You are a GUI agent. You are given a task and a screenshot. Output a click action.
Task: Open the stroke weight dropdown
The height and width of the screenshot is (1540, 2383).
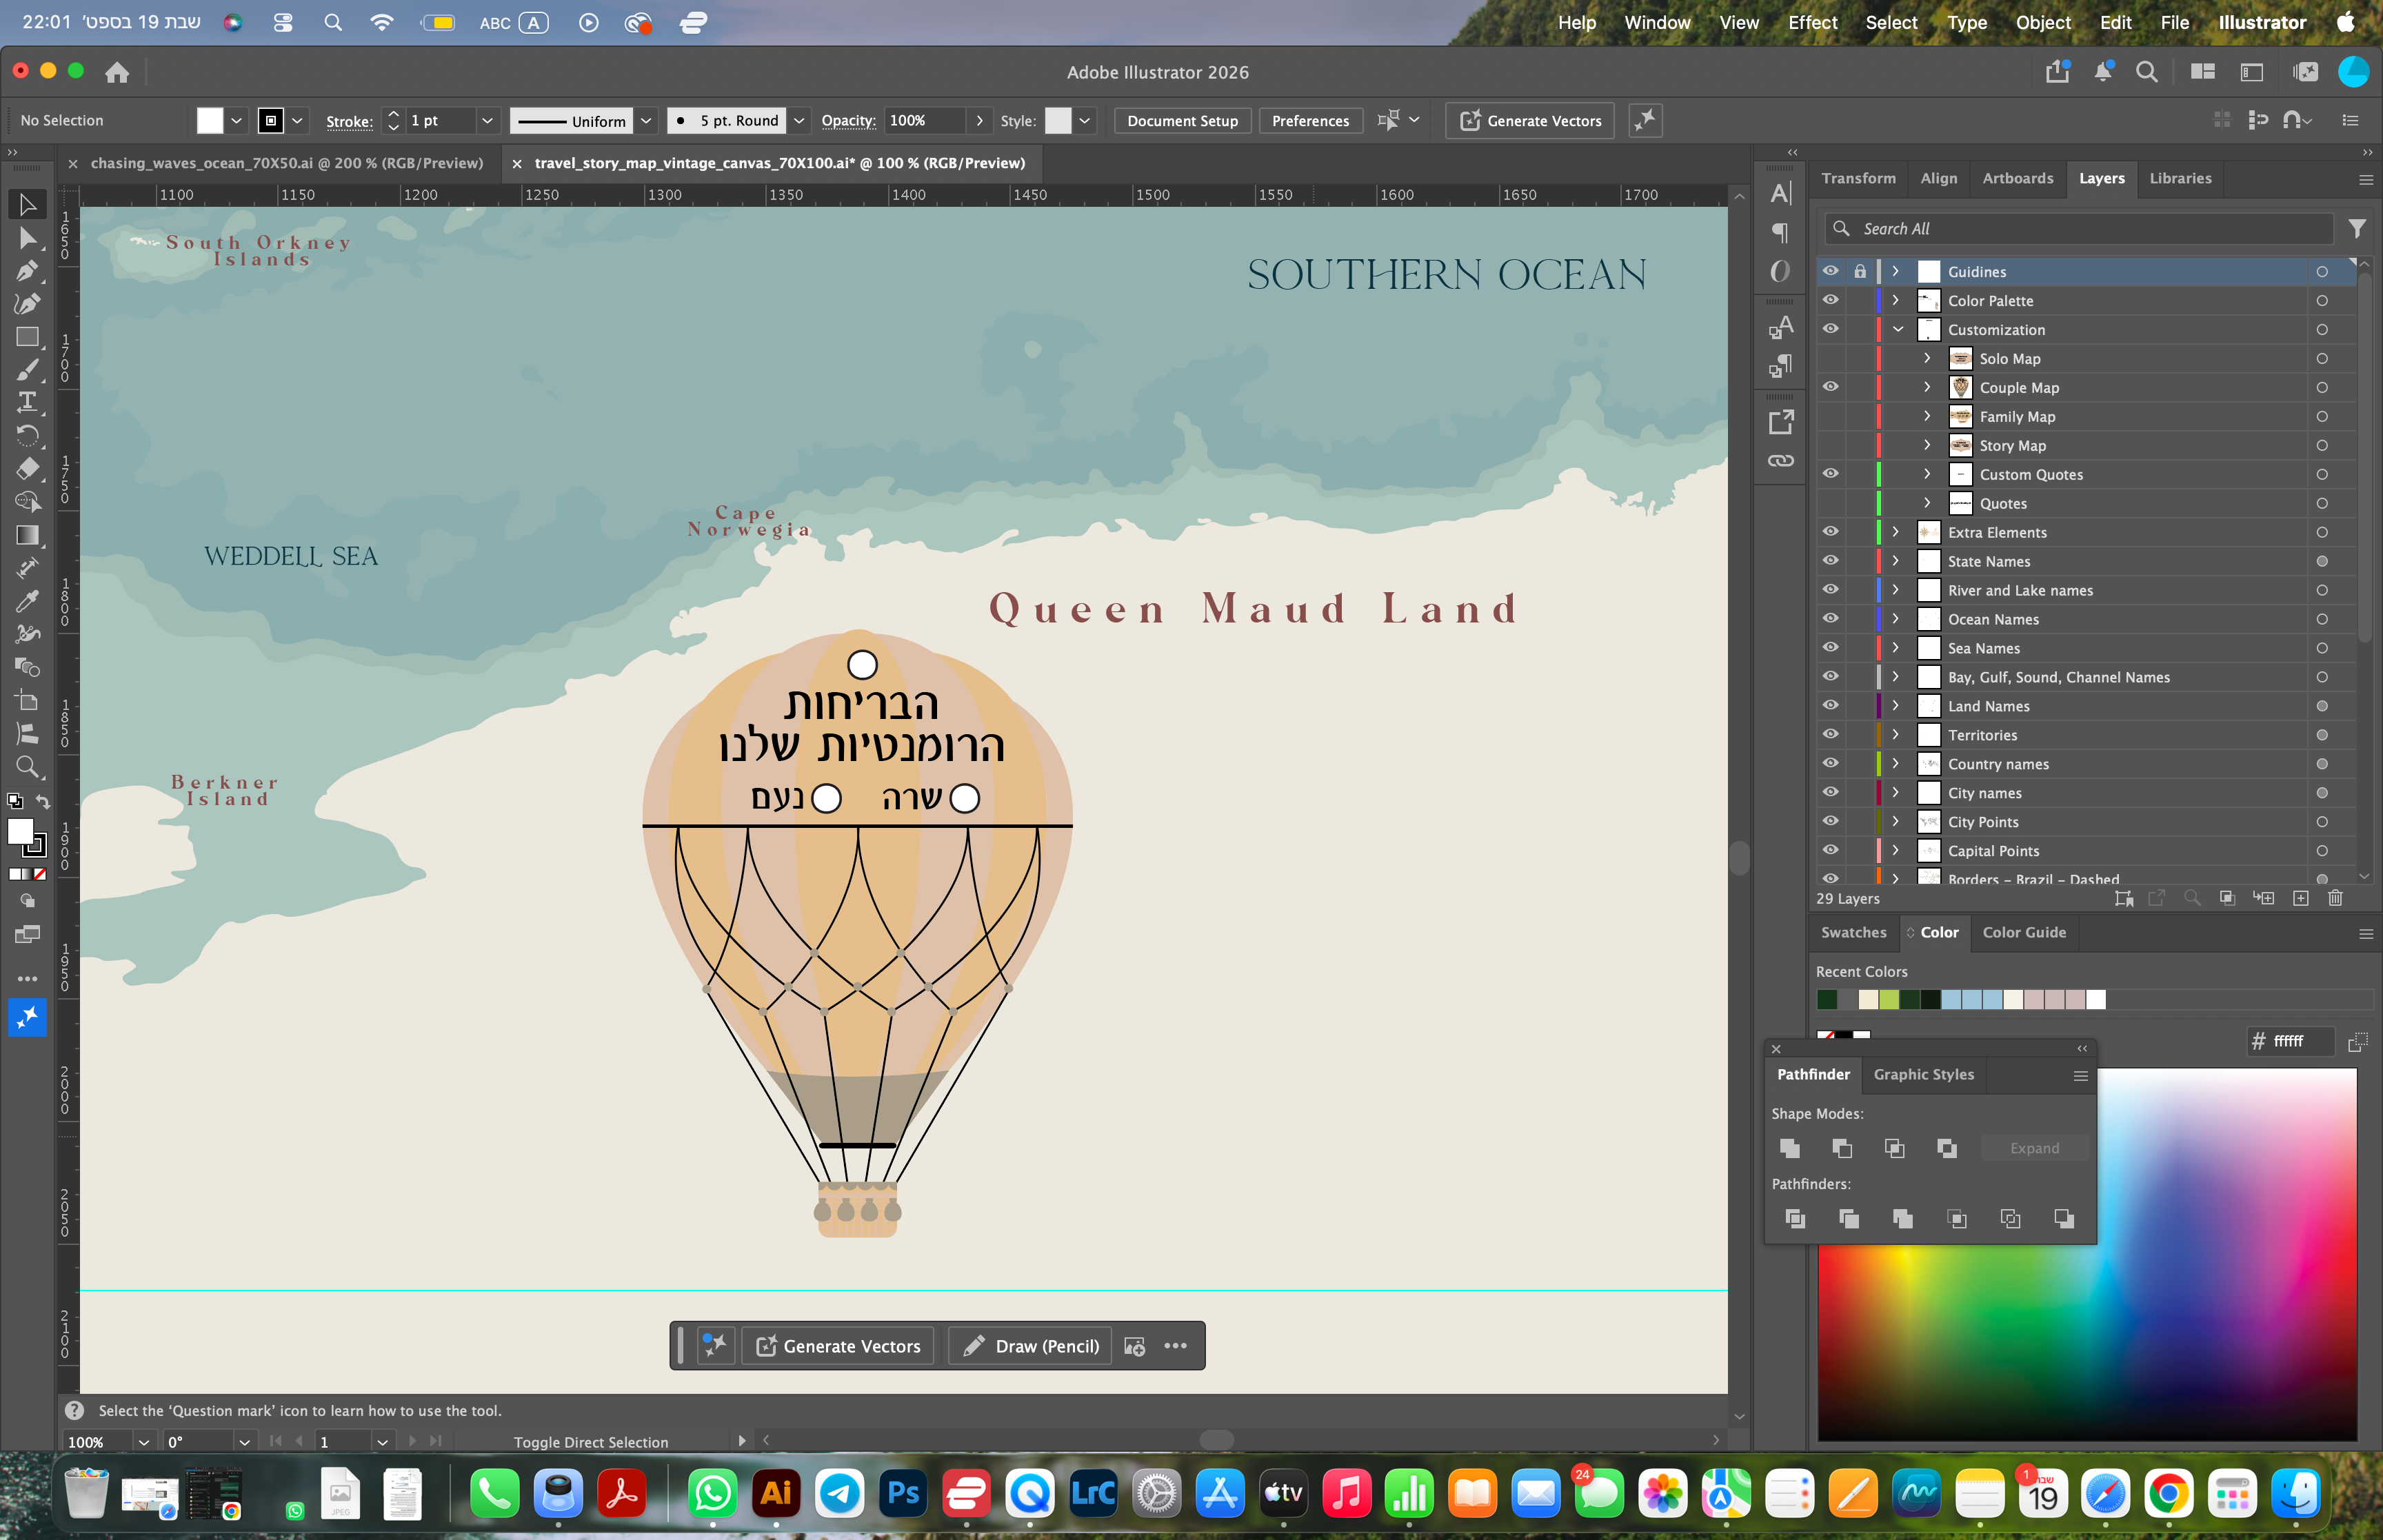tap(487, 120)
